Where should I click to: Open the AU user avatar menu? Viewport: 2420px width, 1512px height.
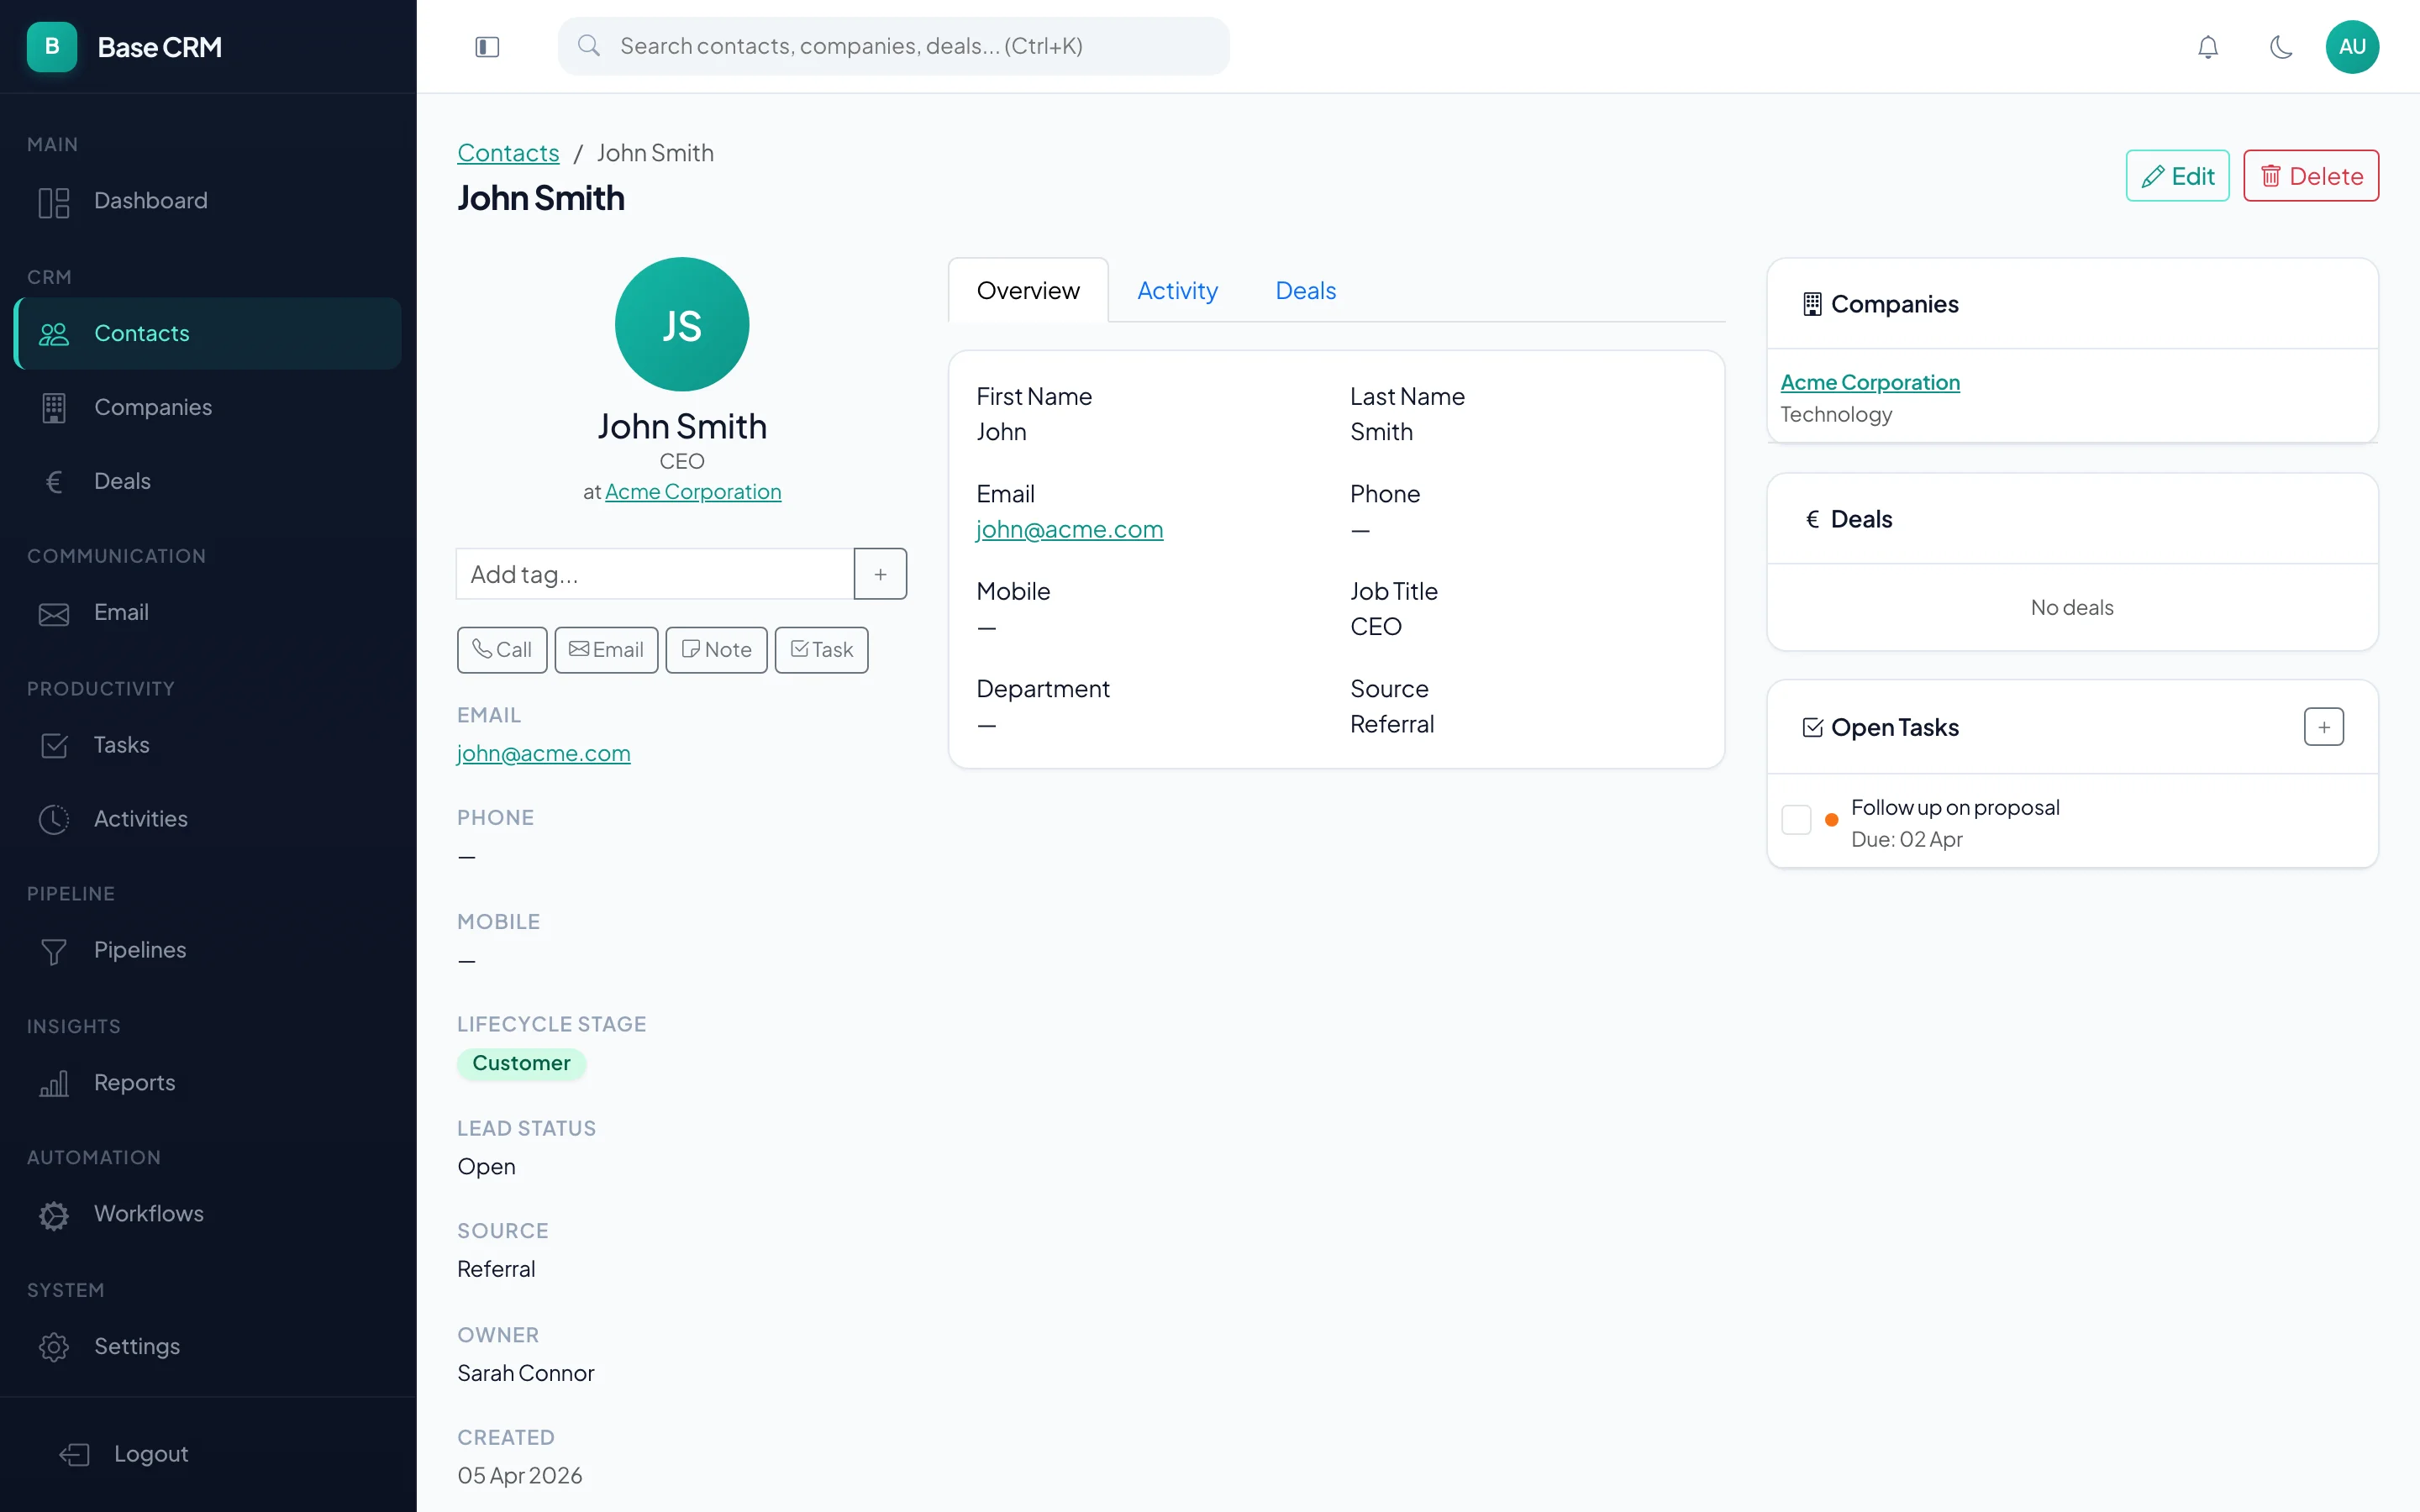coord(2353,46)
